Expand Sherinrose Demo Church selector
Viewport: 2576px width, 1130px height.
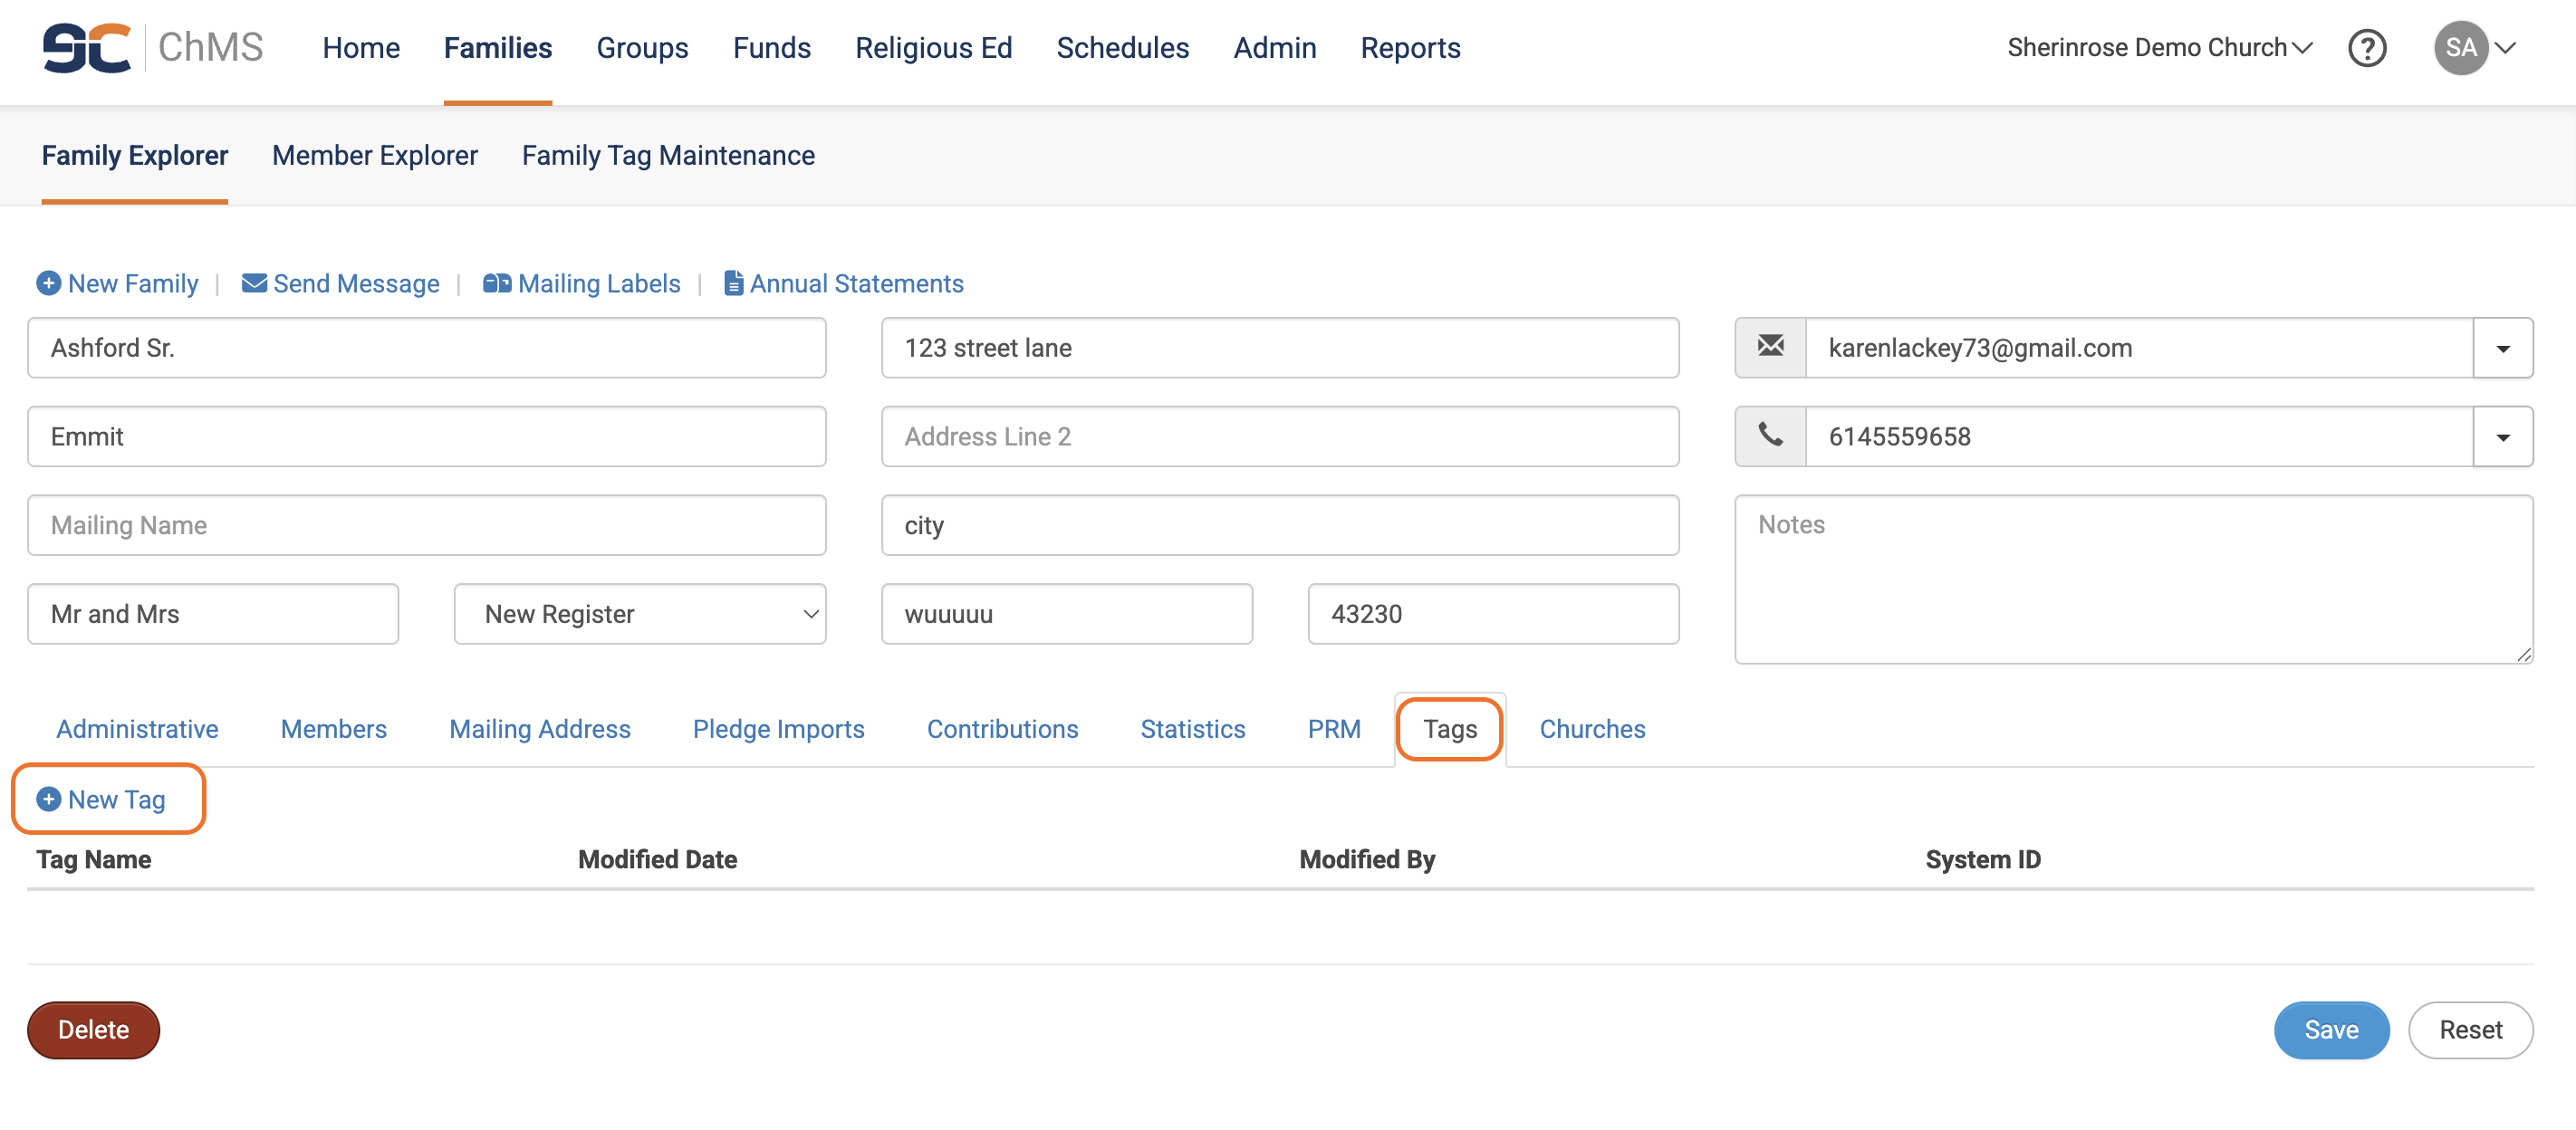click(x=2159, y=47)
